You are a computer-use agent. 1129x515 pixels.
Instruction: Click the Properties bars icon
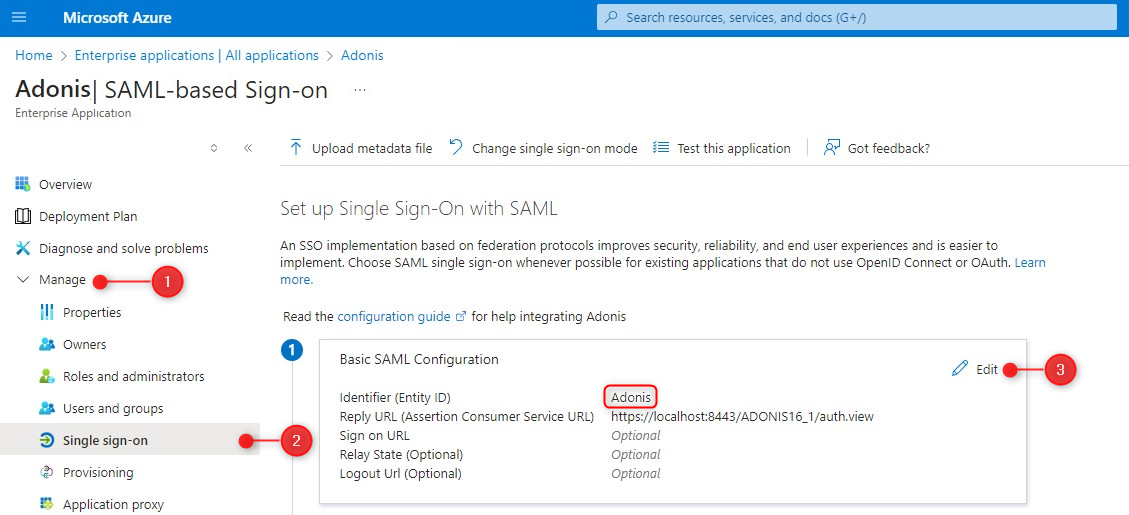(47, 312)
